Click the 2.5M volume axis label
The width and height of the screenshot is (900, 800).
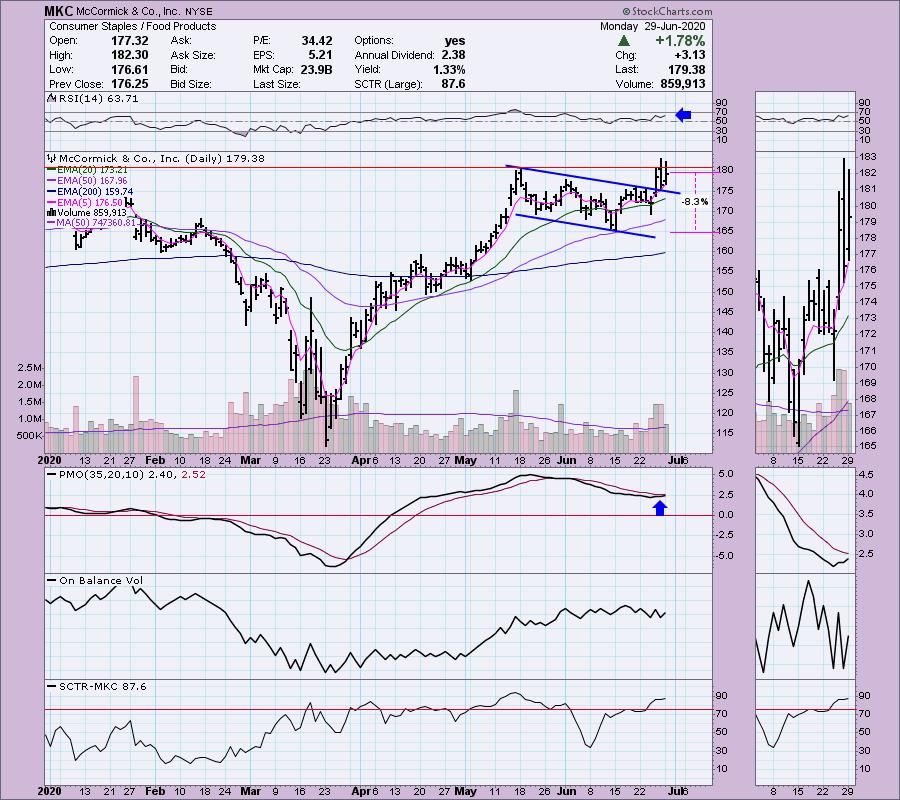(30, 368)
